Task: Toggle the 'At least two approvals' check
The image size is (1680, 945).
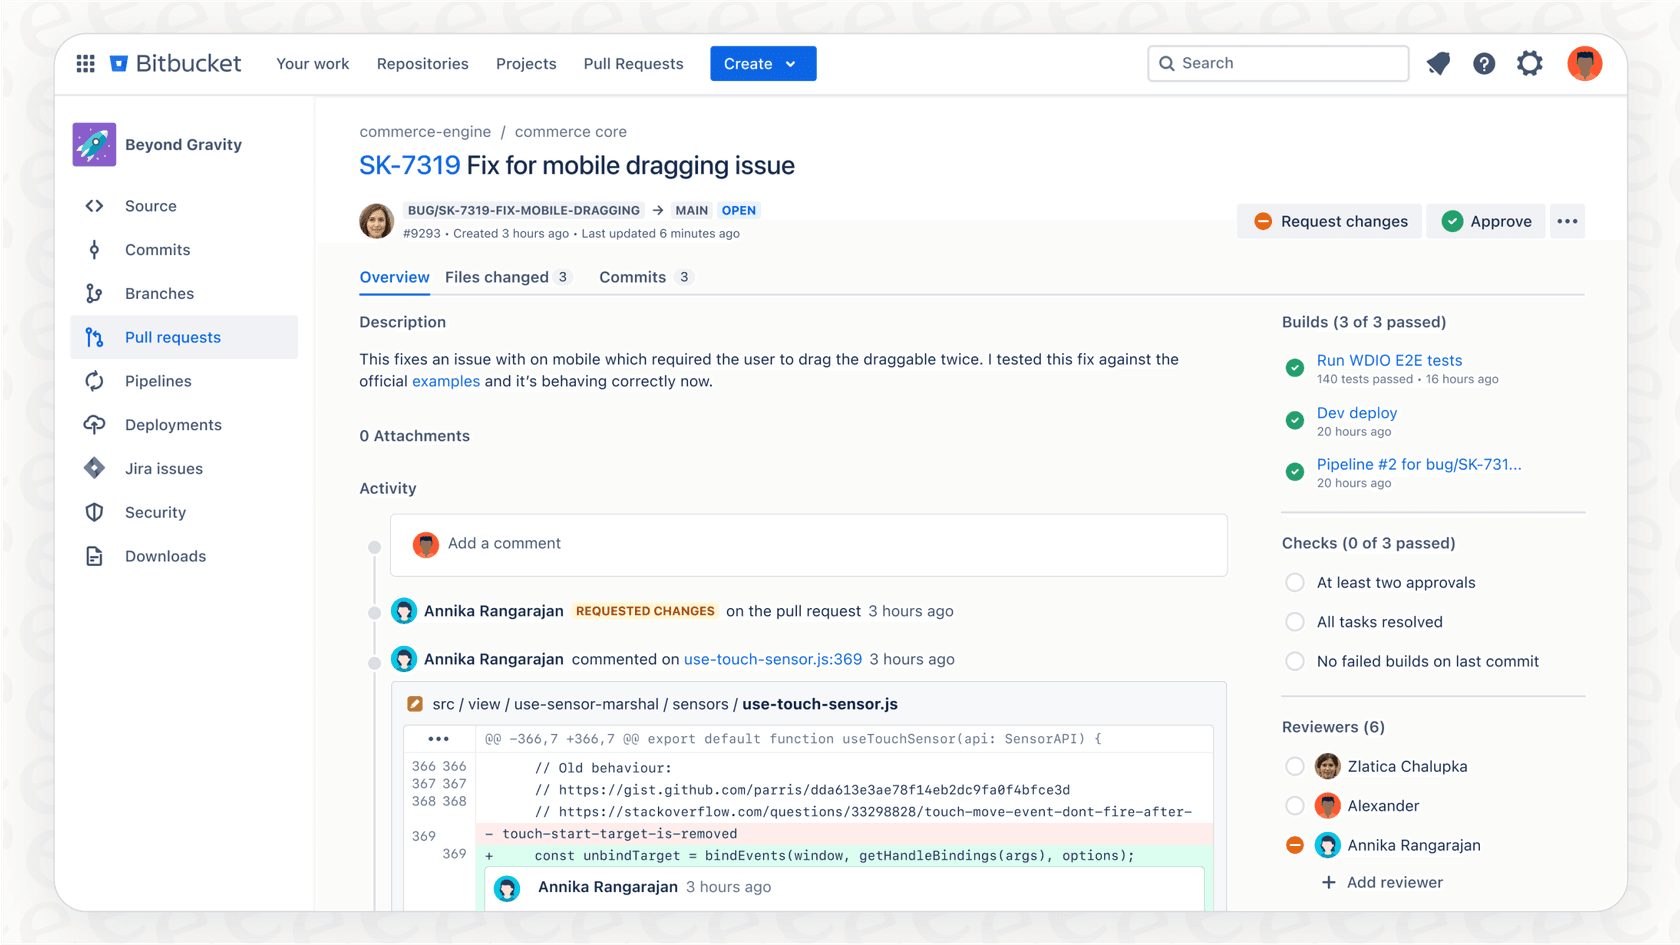Action: point(1295,582)
